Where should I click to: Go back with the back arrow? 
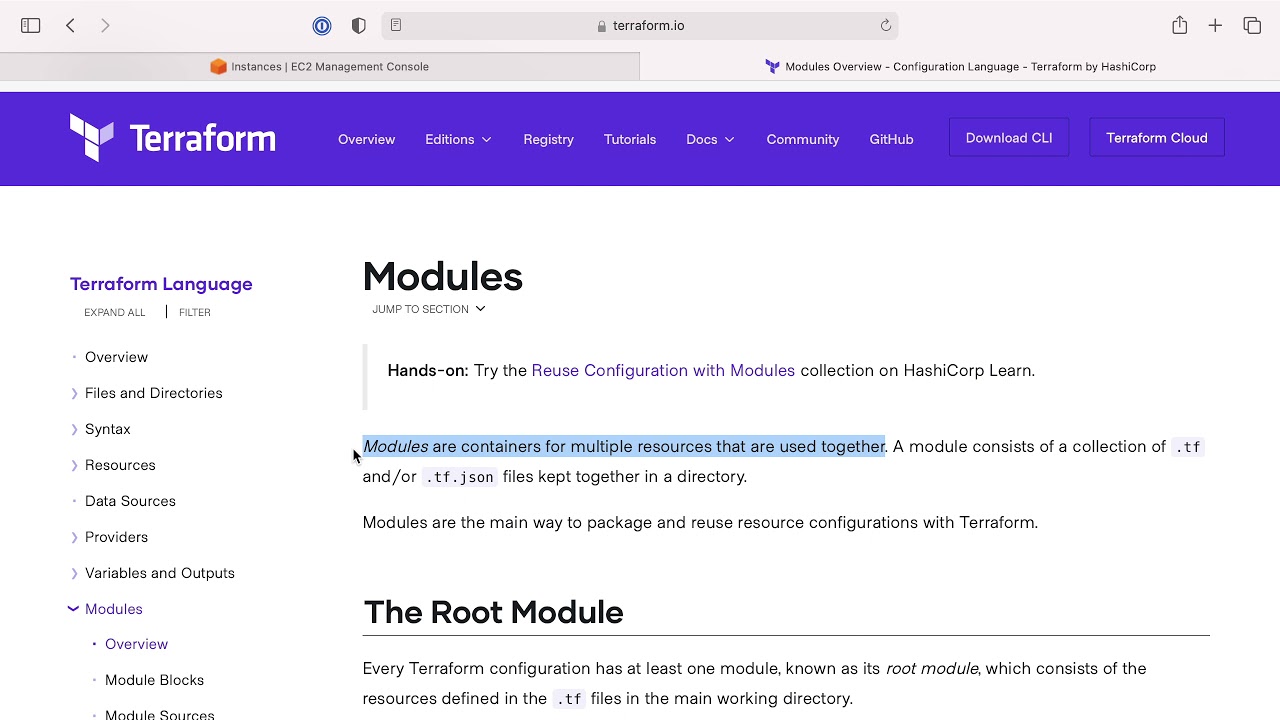70,26
